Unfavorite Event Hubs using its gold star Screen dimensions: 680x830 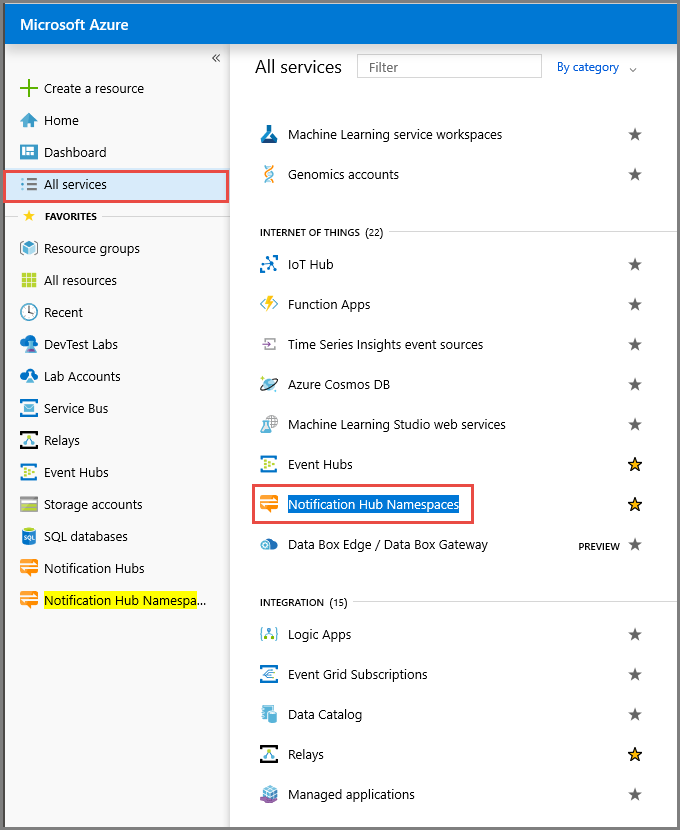click(634, 464)
